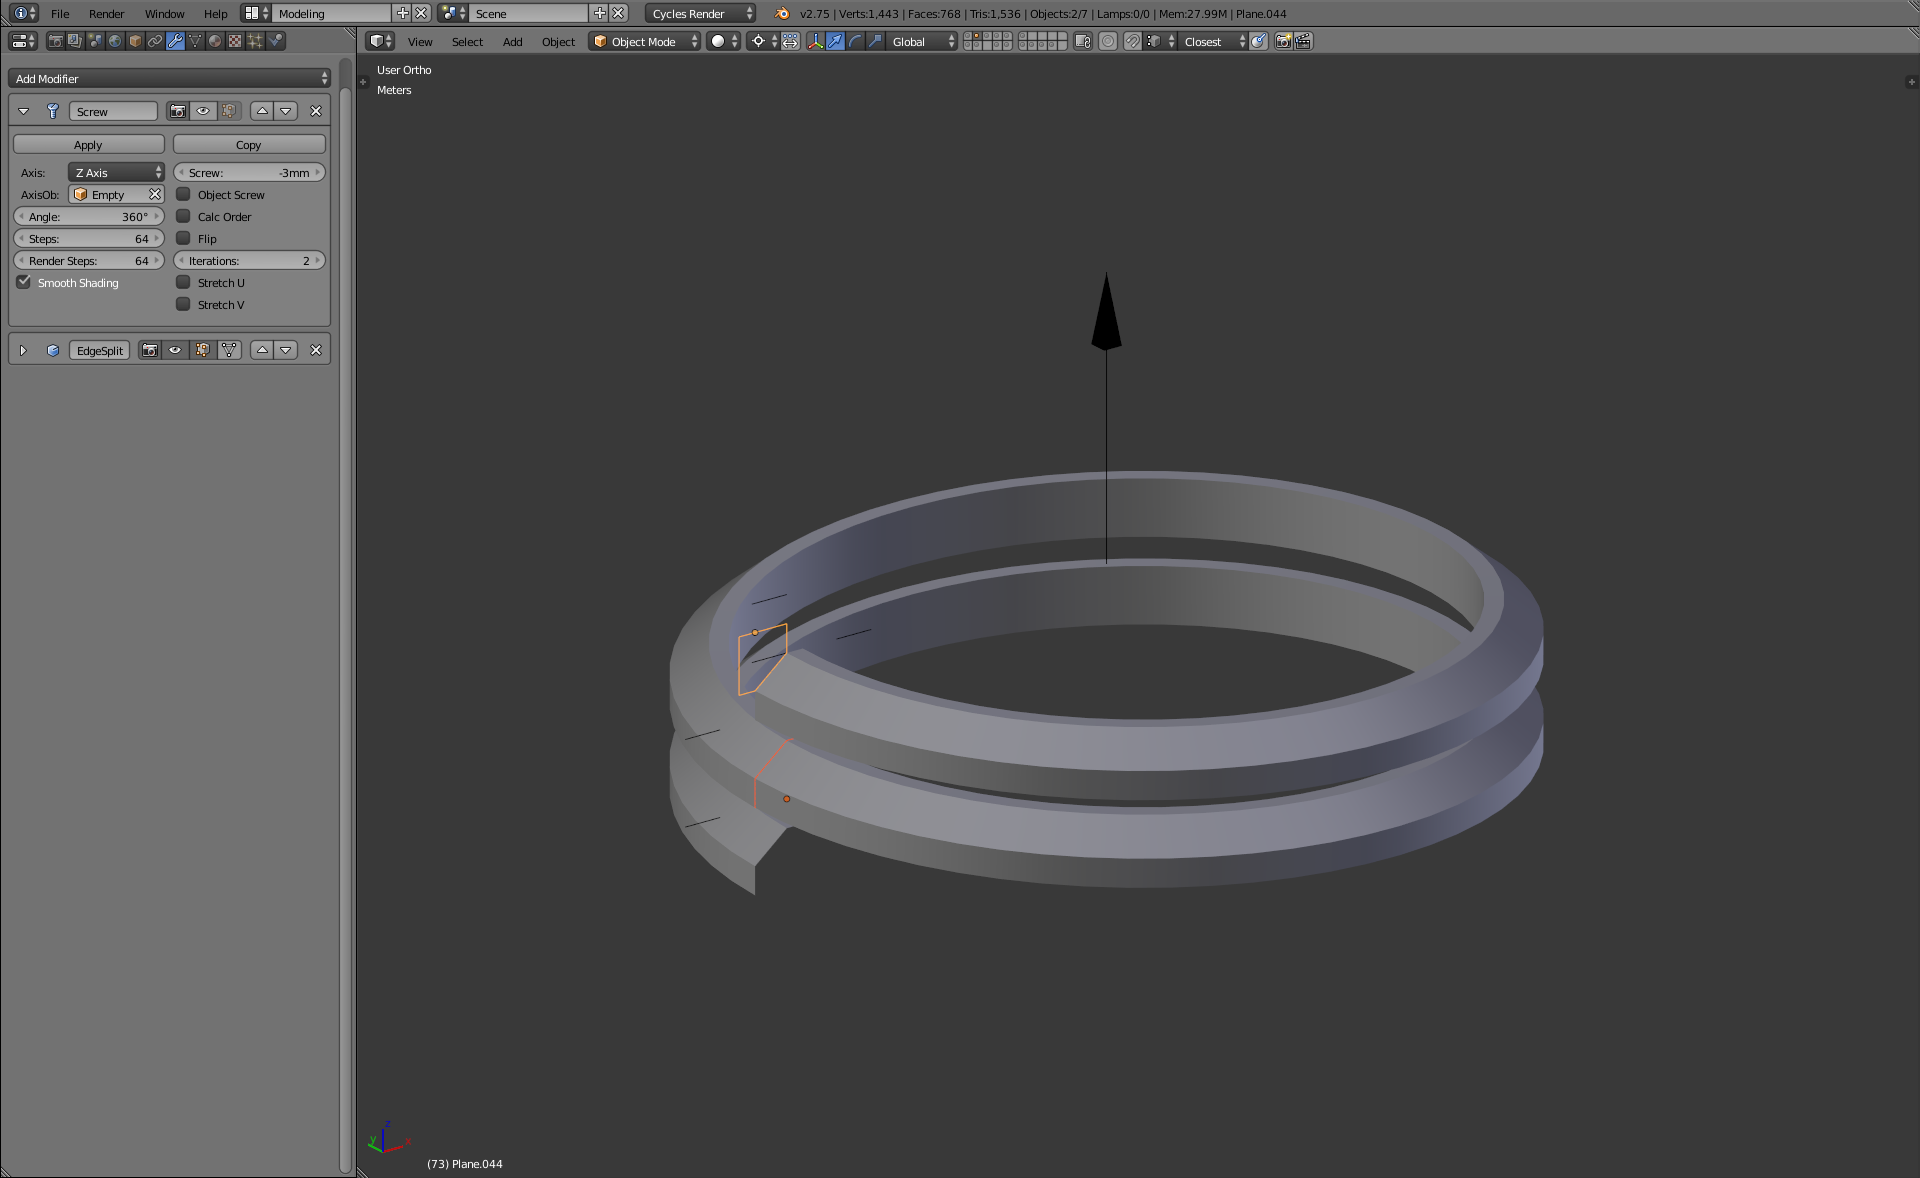The image size is (1920, 1178).
Task: Apply the Screw modifier
Action: (88, 144)
